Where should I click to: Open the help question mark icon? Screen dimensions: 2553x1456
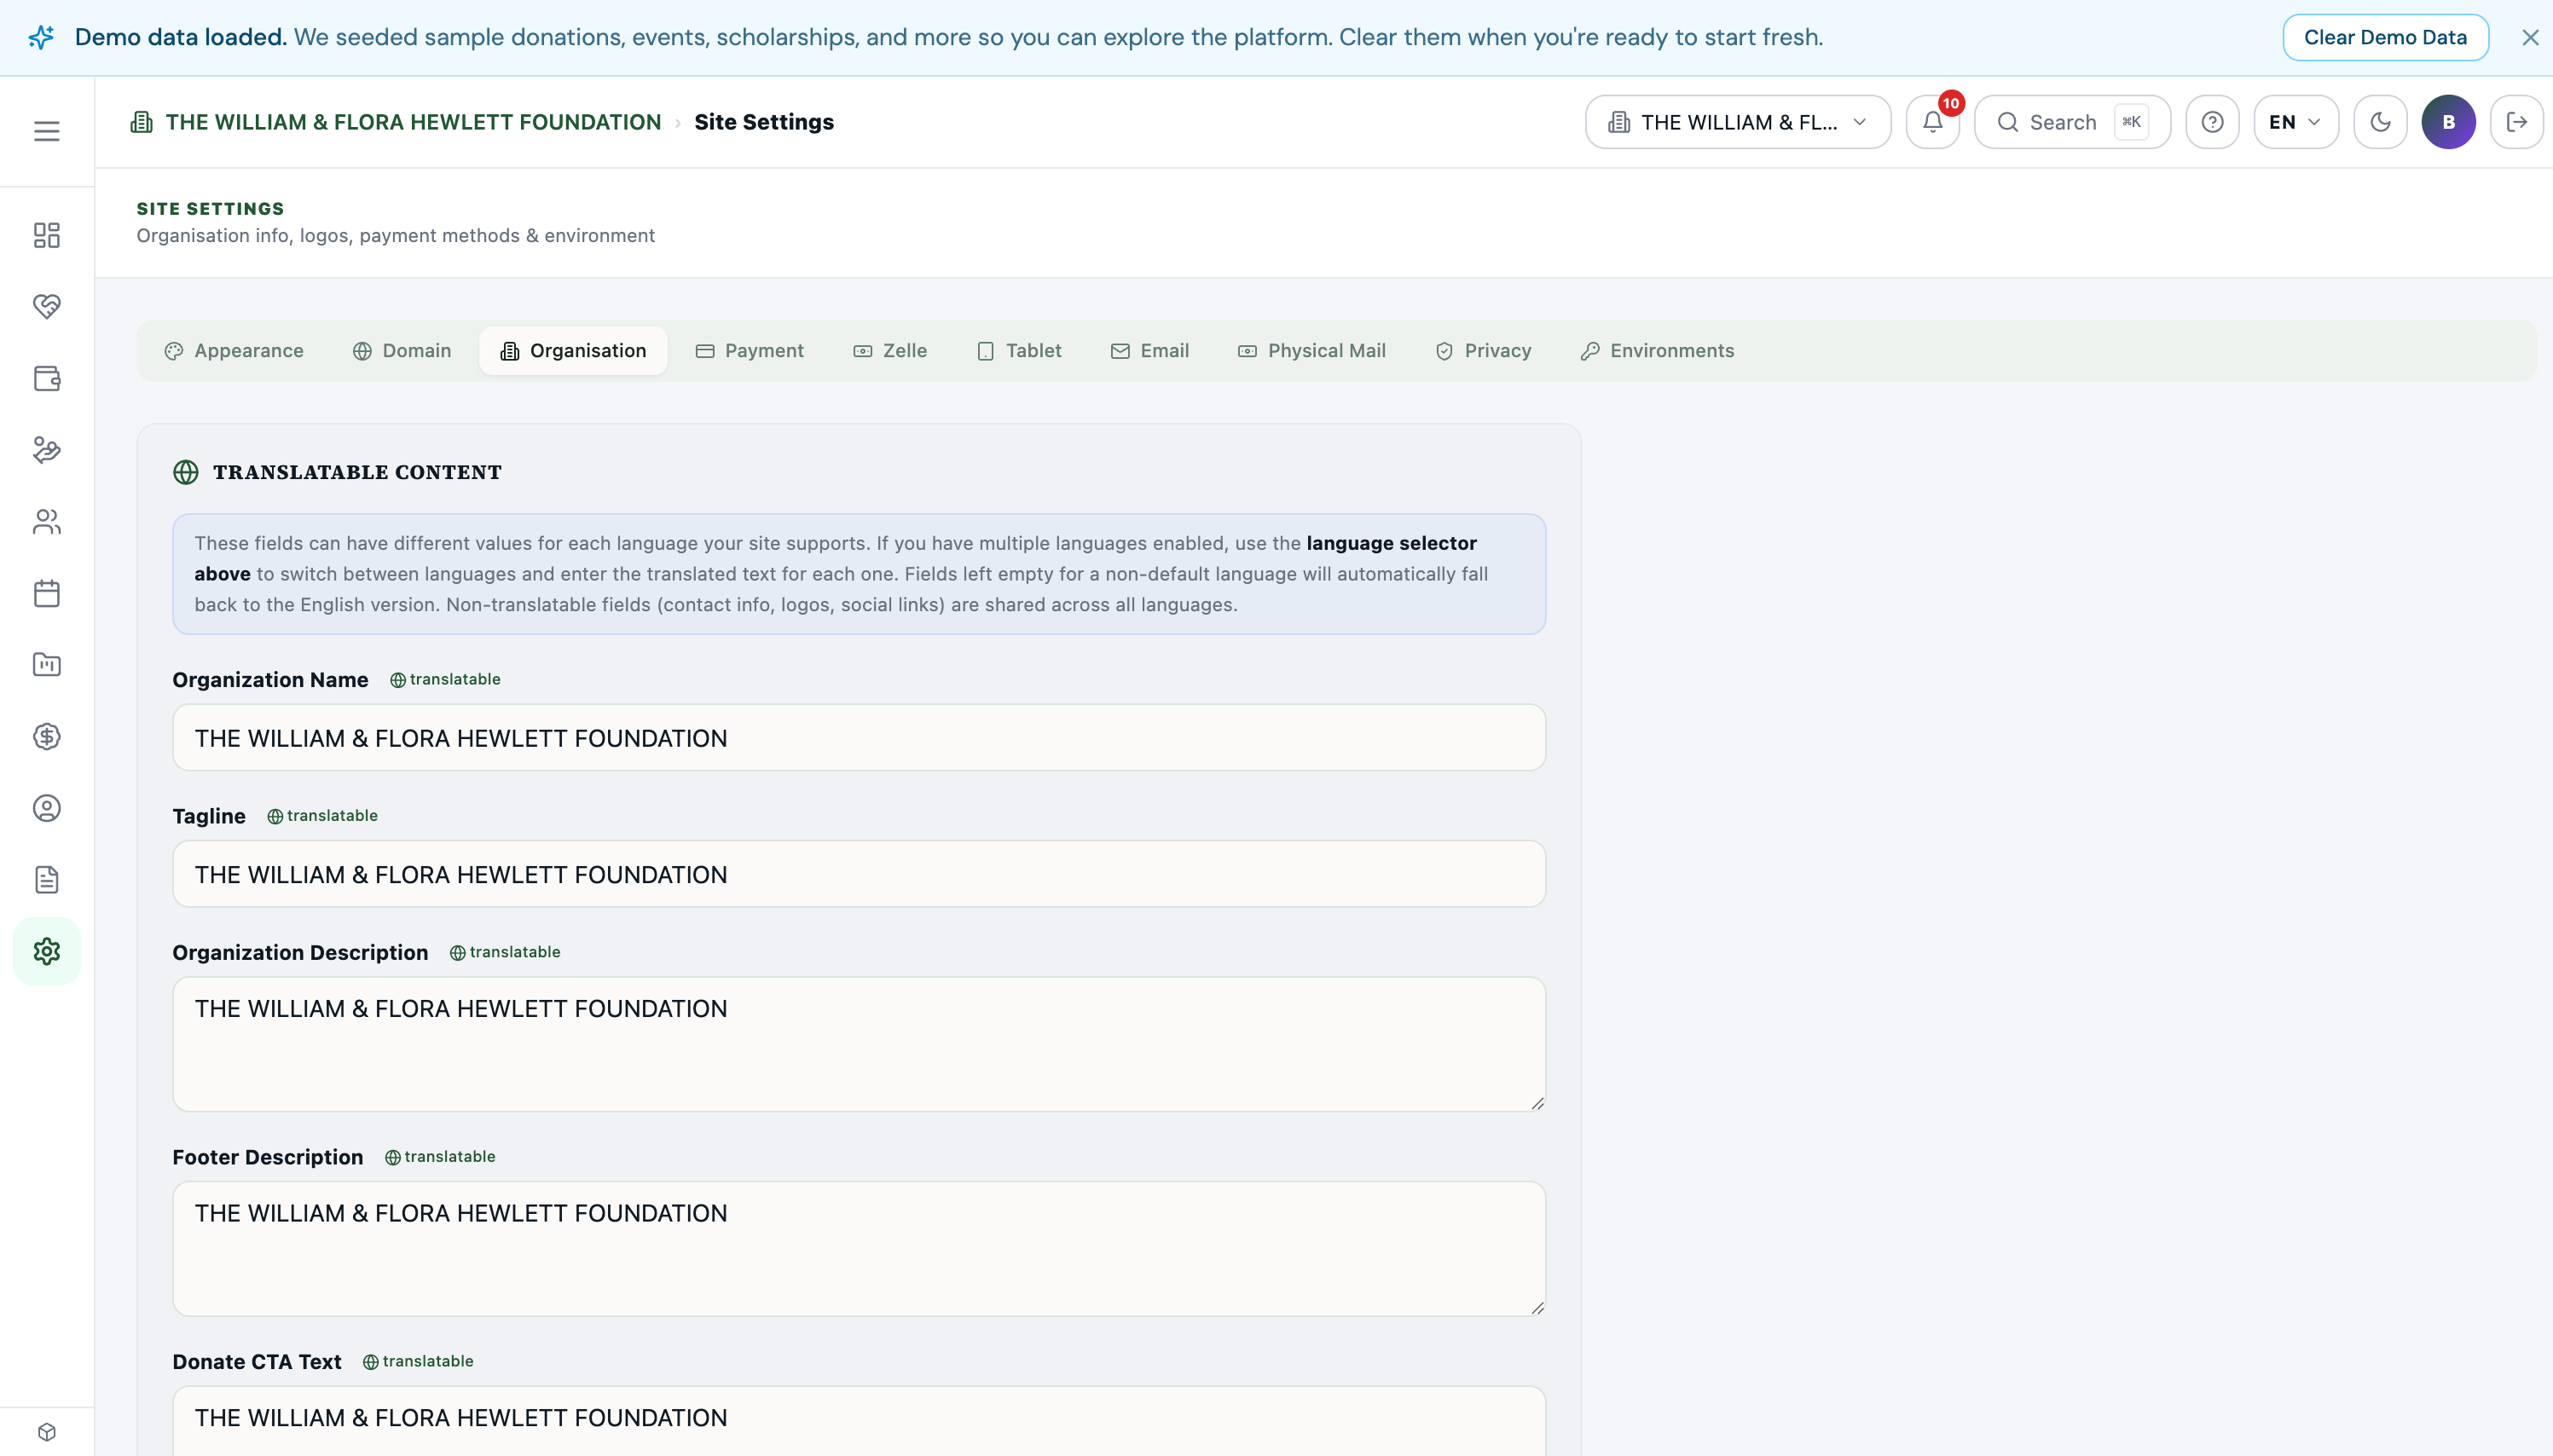(2212, 122)
